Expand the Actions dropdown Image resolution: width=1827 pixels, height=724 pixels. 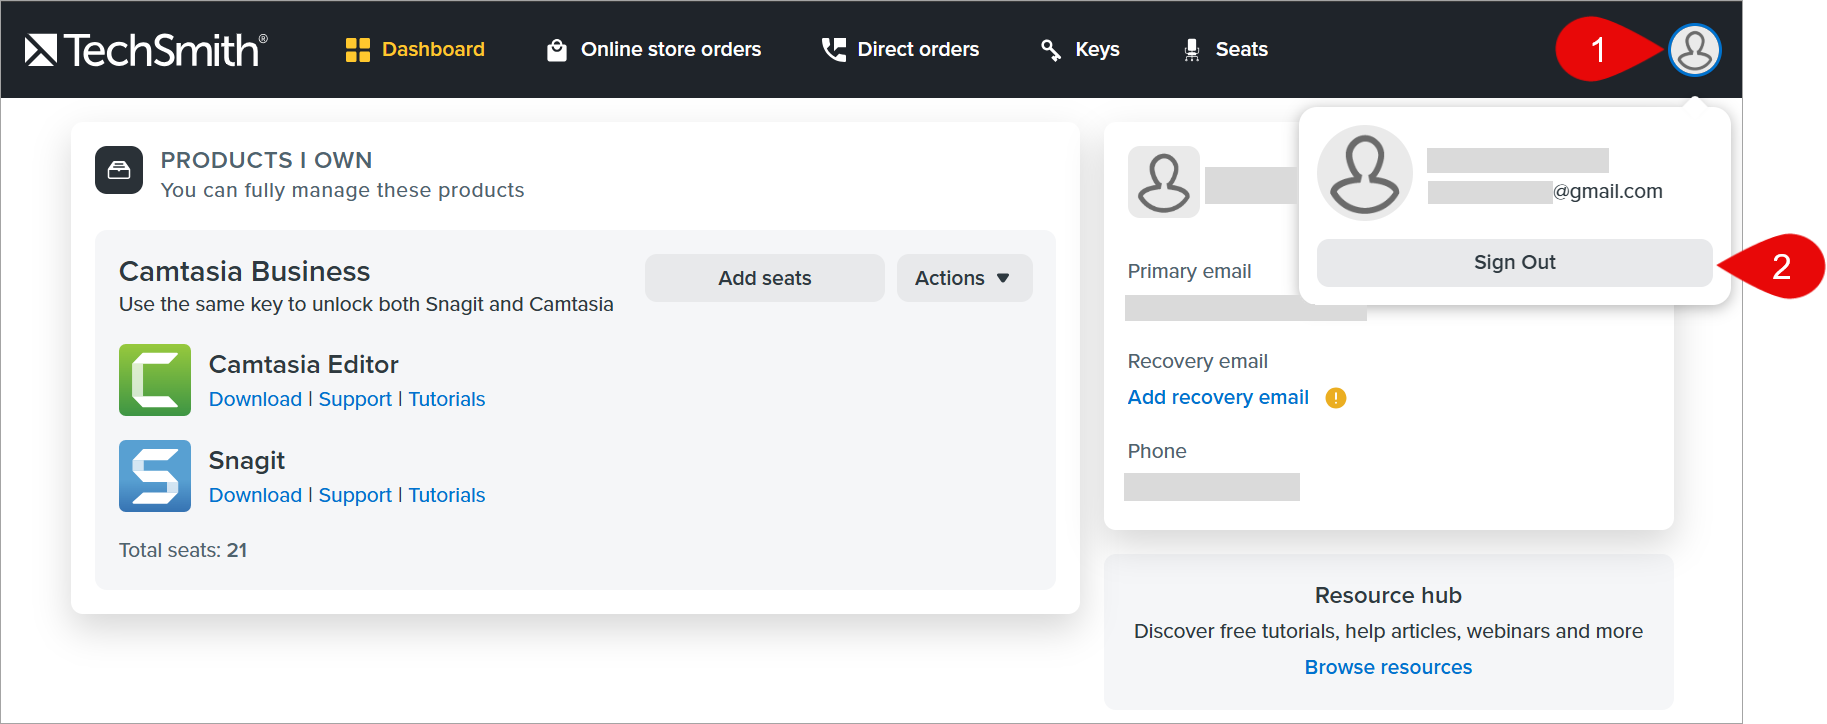tap(964, 278)
